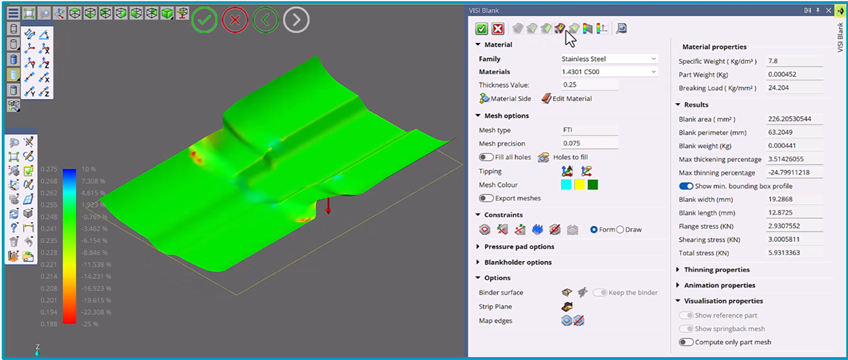Click the first Map edges icon
848x360 pixels.
click(567, 321)
